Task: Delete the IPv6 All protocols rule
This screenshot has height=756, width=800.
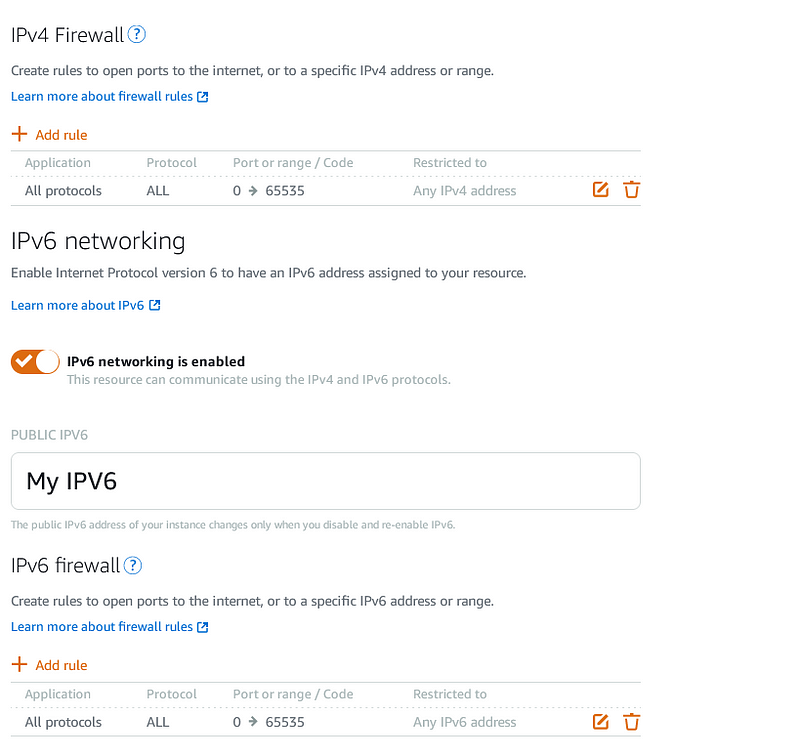Action: (631, 722)
